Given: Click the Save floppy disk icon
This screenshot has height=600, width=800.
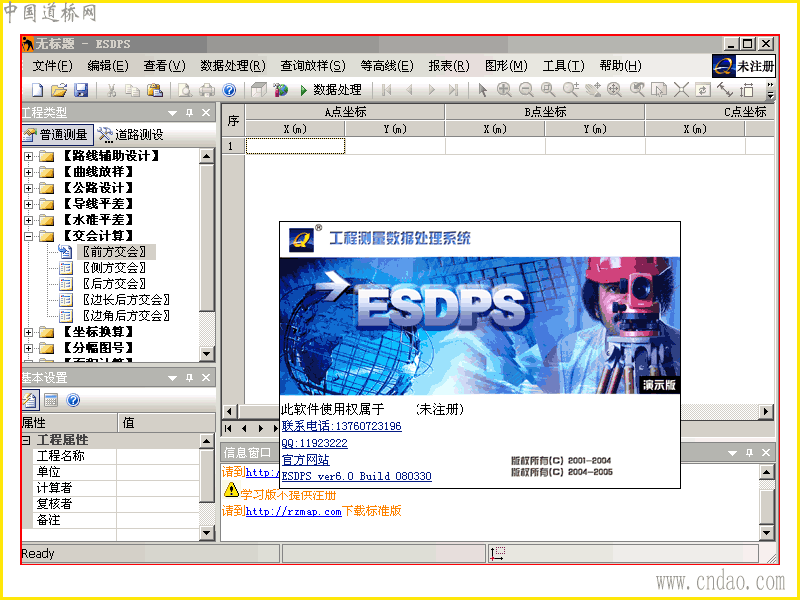Looking at the screenshot, I should pos(81,90).
